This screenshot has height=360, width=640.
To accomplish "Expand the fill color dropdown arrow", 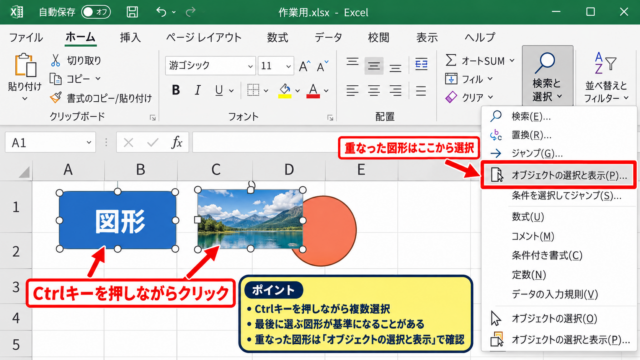I will (298, 91).
